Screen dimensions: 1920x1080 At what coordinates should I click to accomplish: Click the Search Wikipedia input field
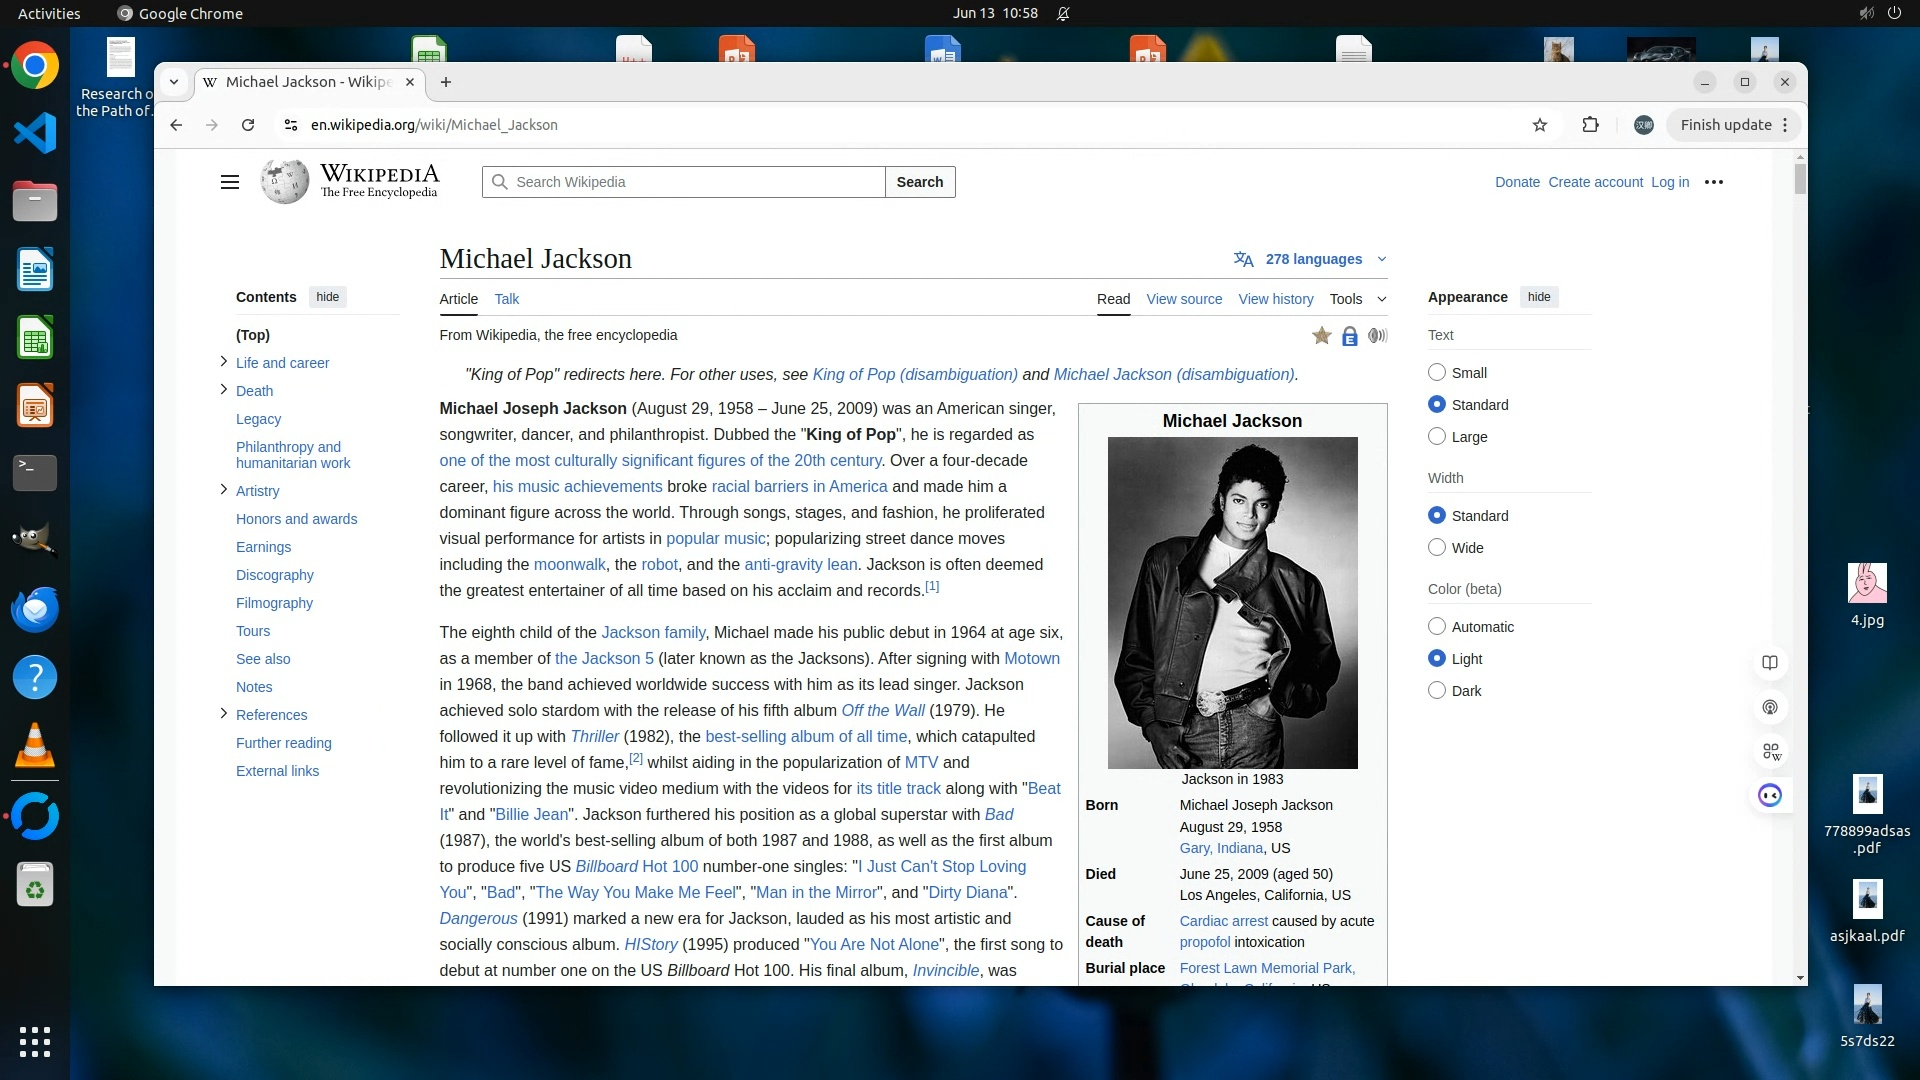click(690, 182)
